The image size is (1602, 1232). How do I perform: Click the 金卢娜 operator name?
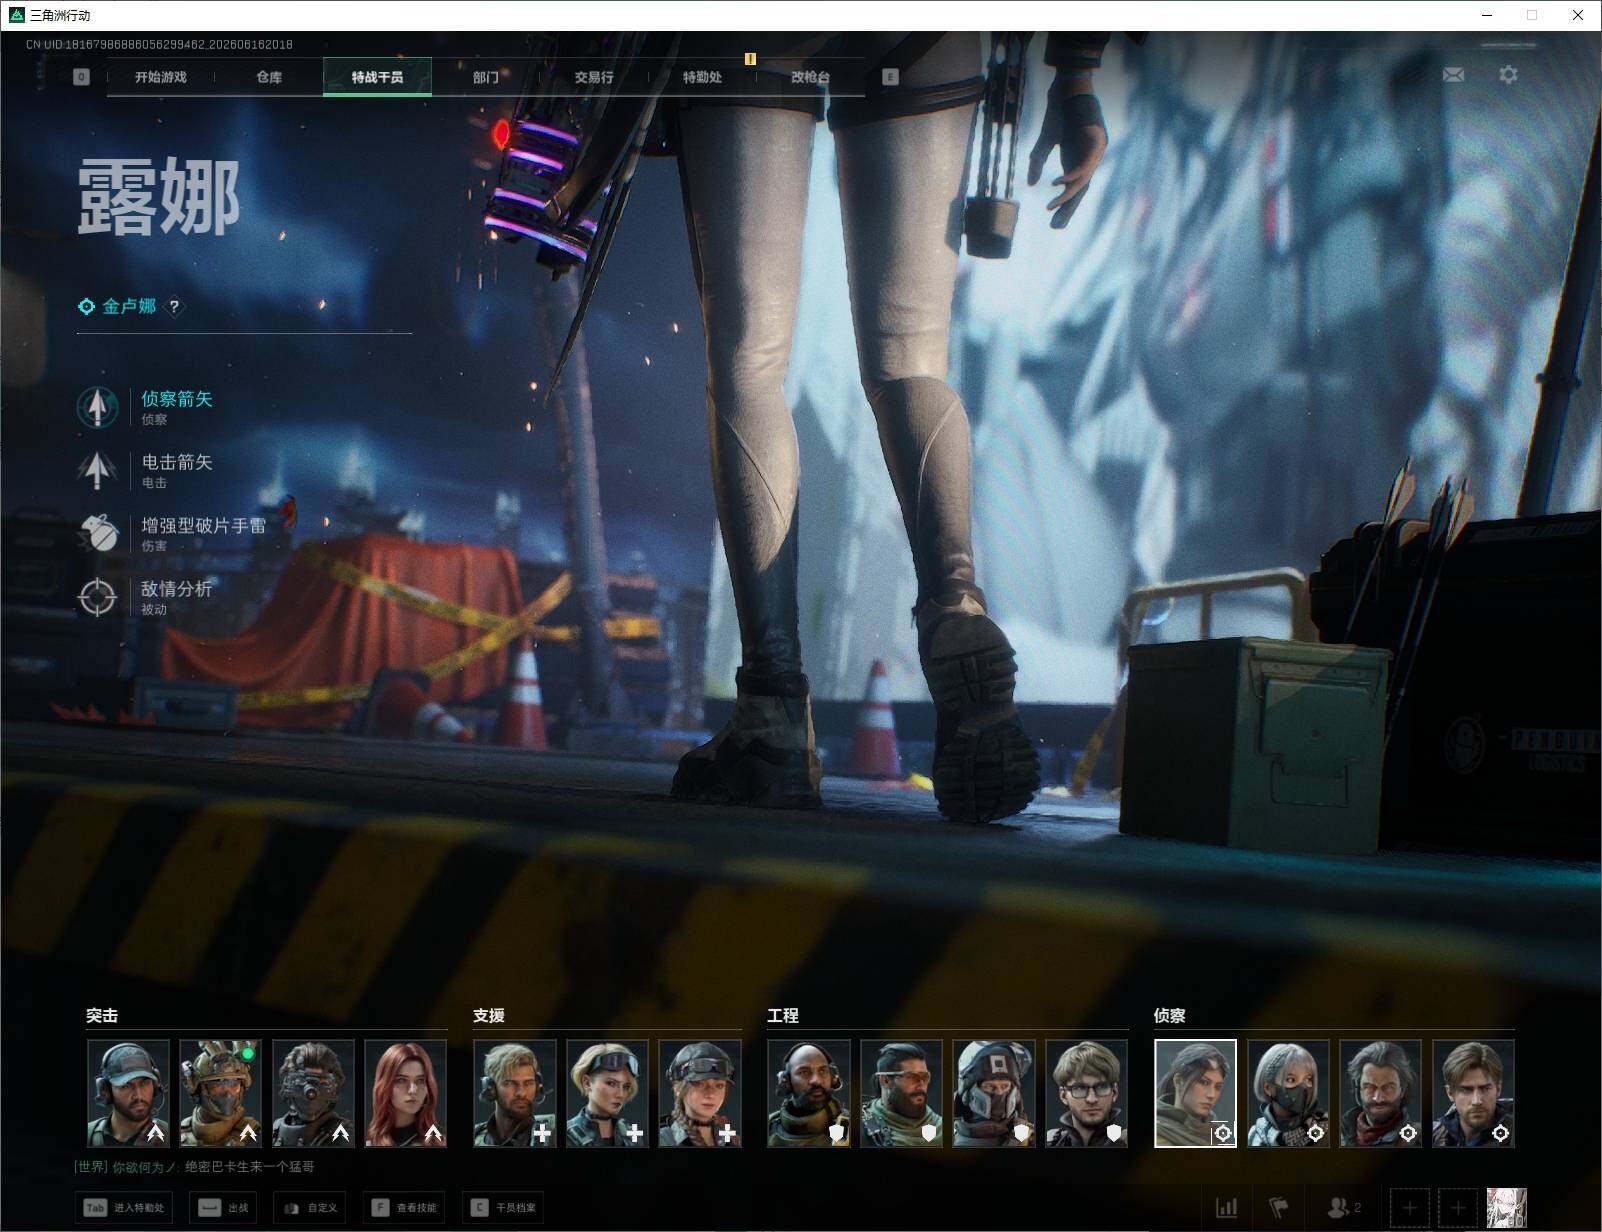[x=129, y=306]
